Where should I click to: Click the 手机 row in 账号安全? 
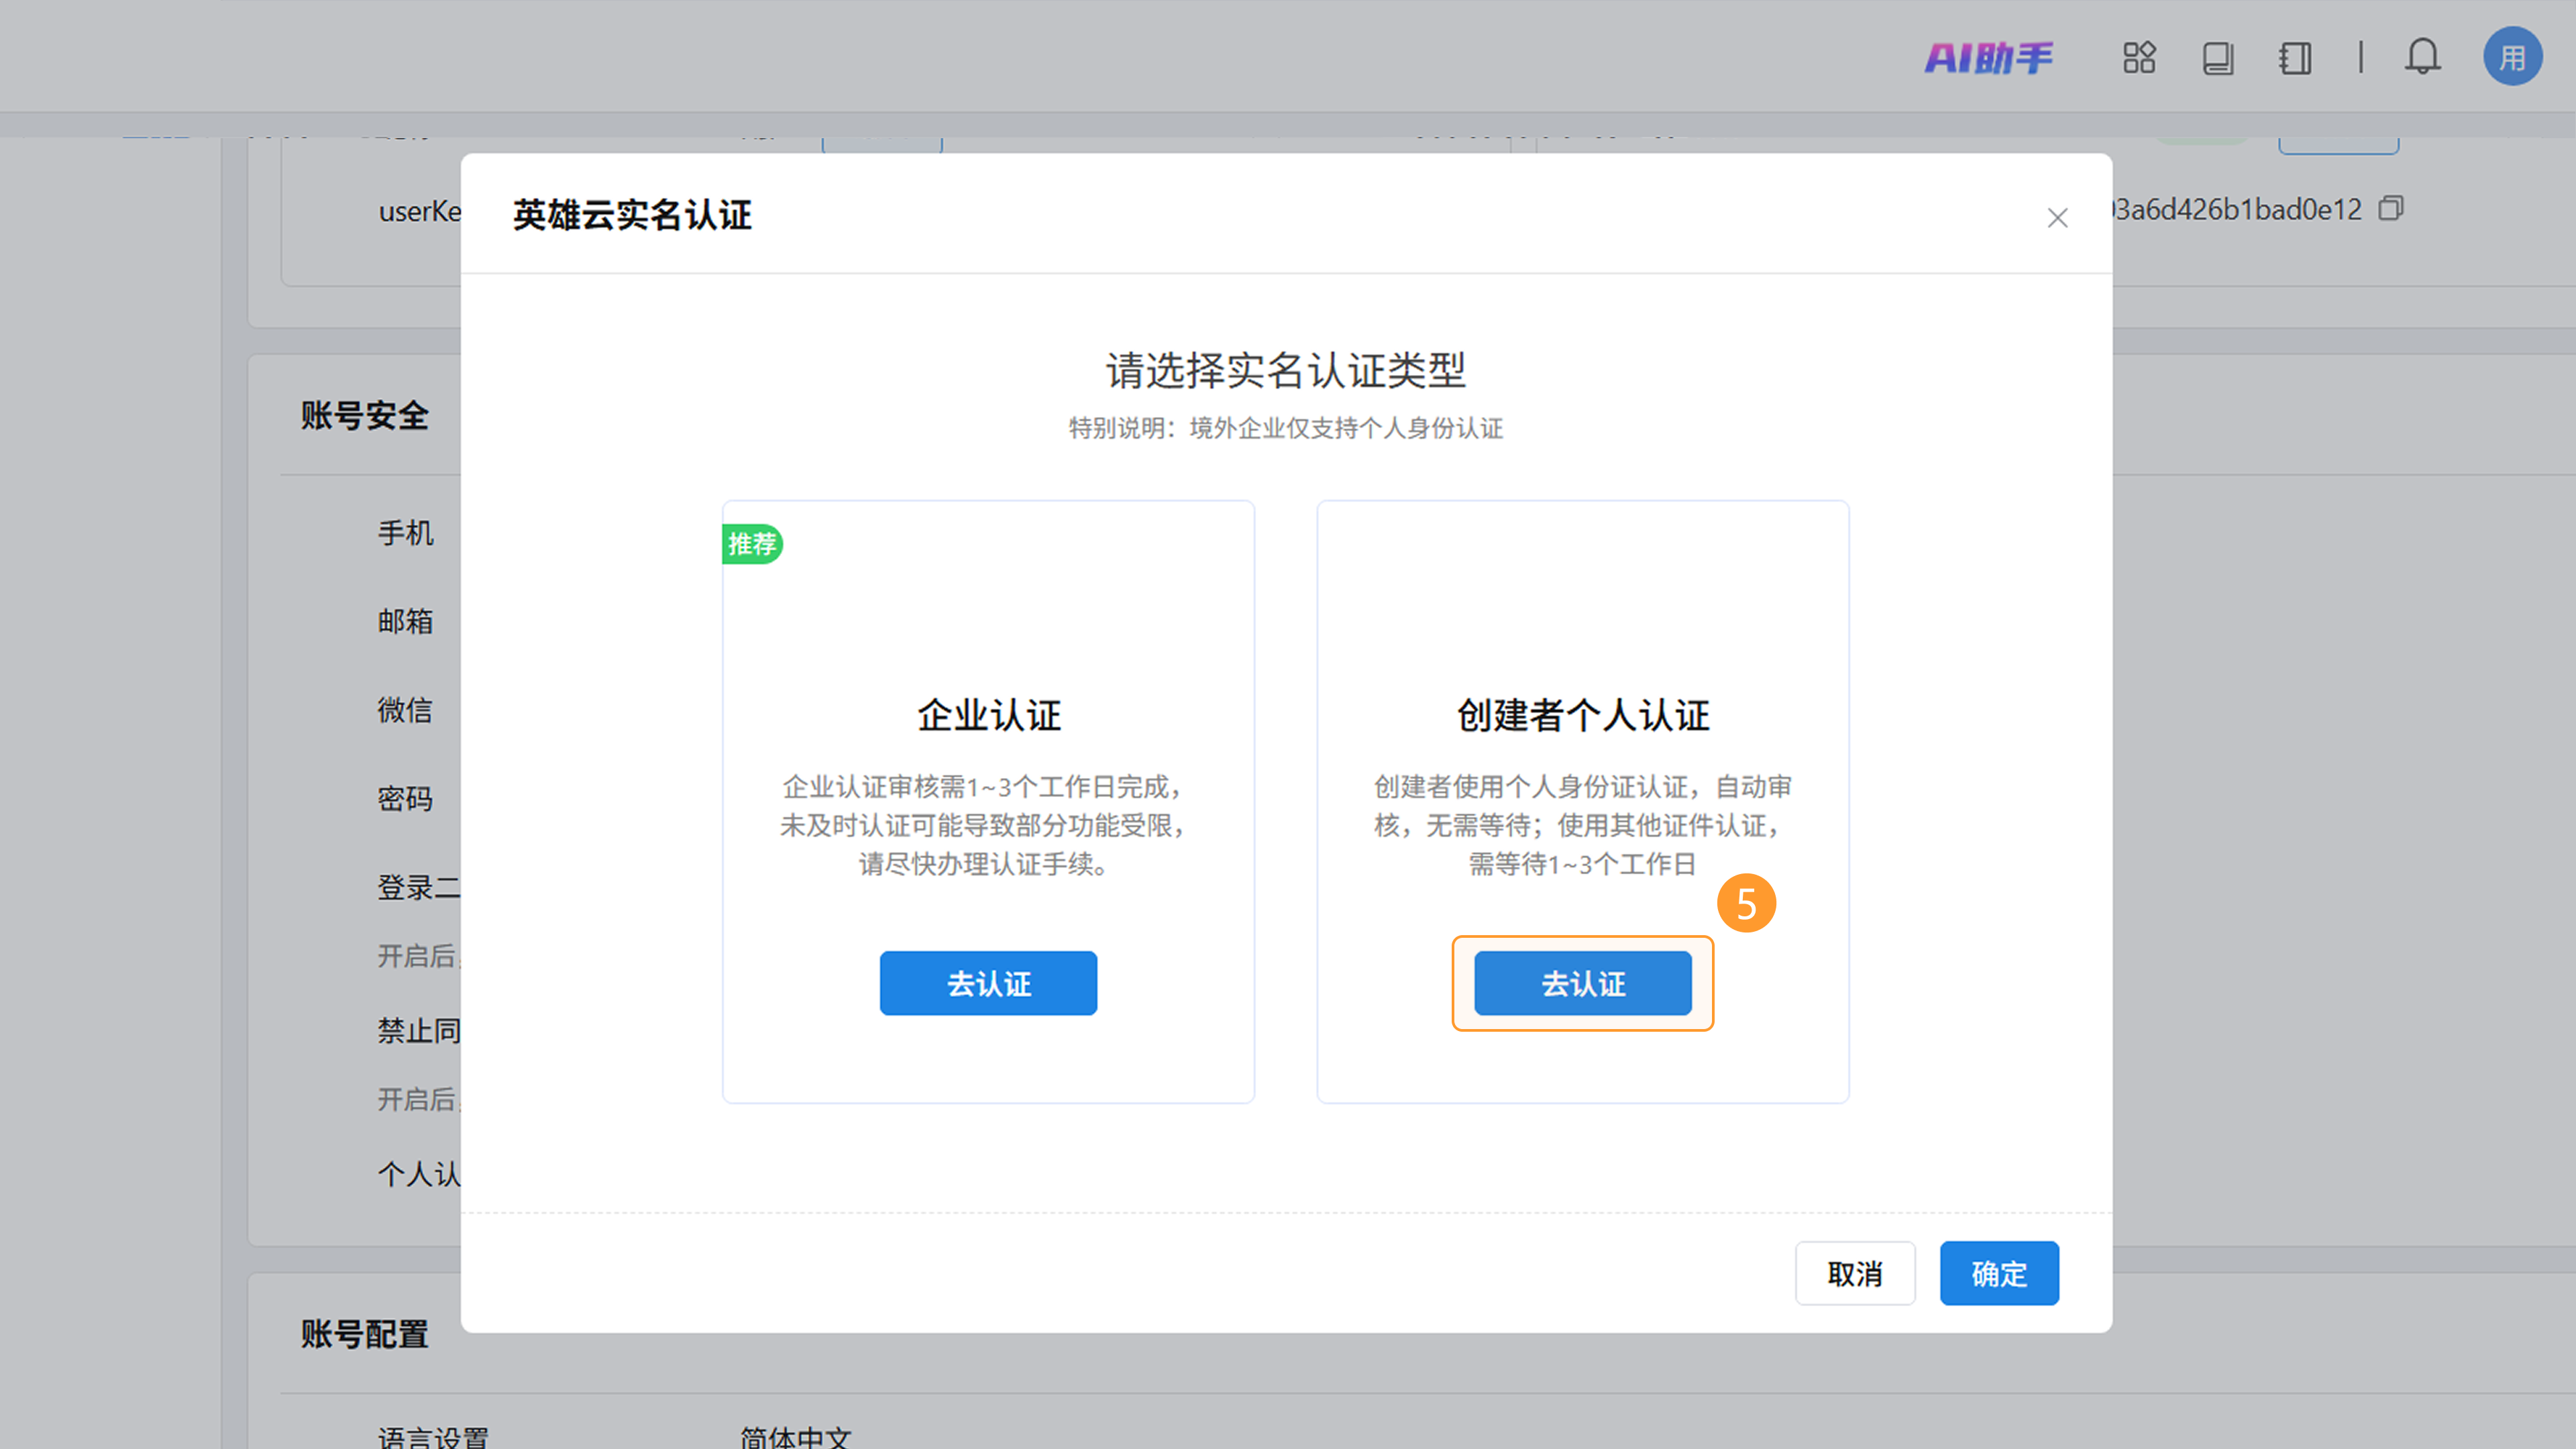pos(405,533)
